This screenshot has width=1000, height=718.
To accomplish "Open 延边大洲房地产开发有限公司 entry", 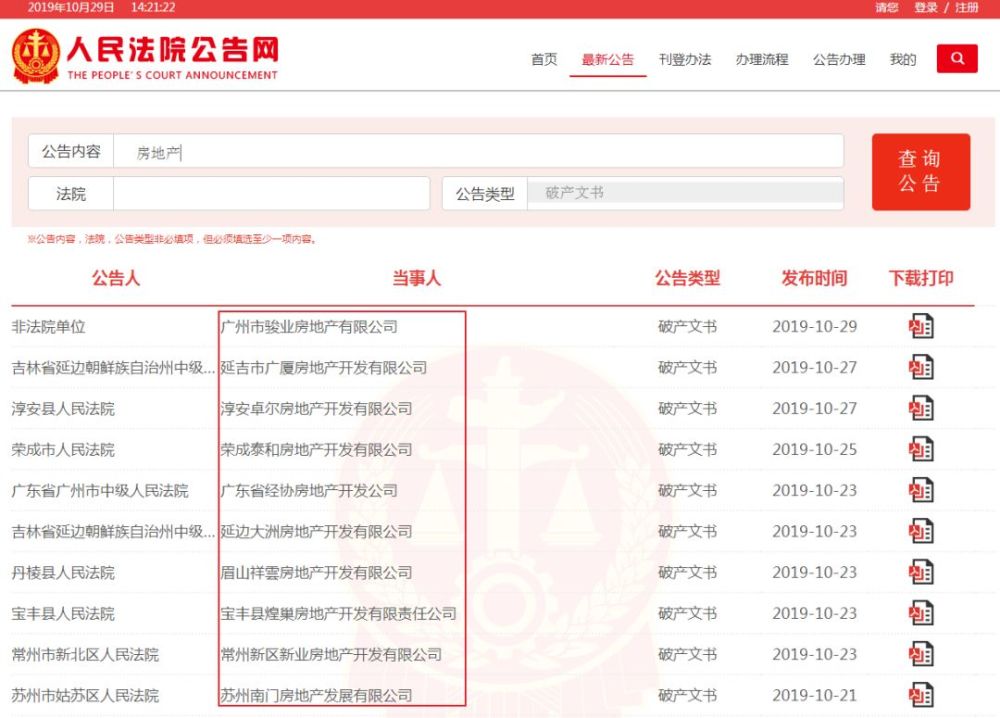I will [316, 531].
